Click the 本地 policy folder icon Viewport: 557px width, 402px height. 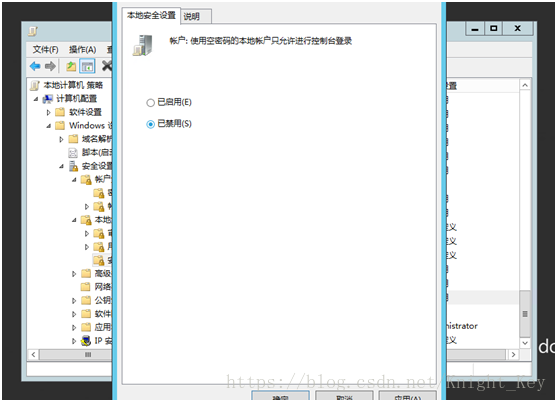point(86,221)
